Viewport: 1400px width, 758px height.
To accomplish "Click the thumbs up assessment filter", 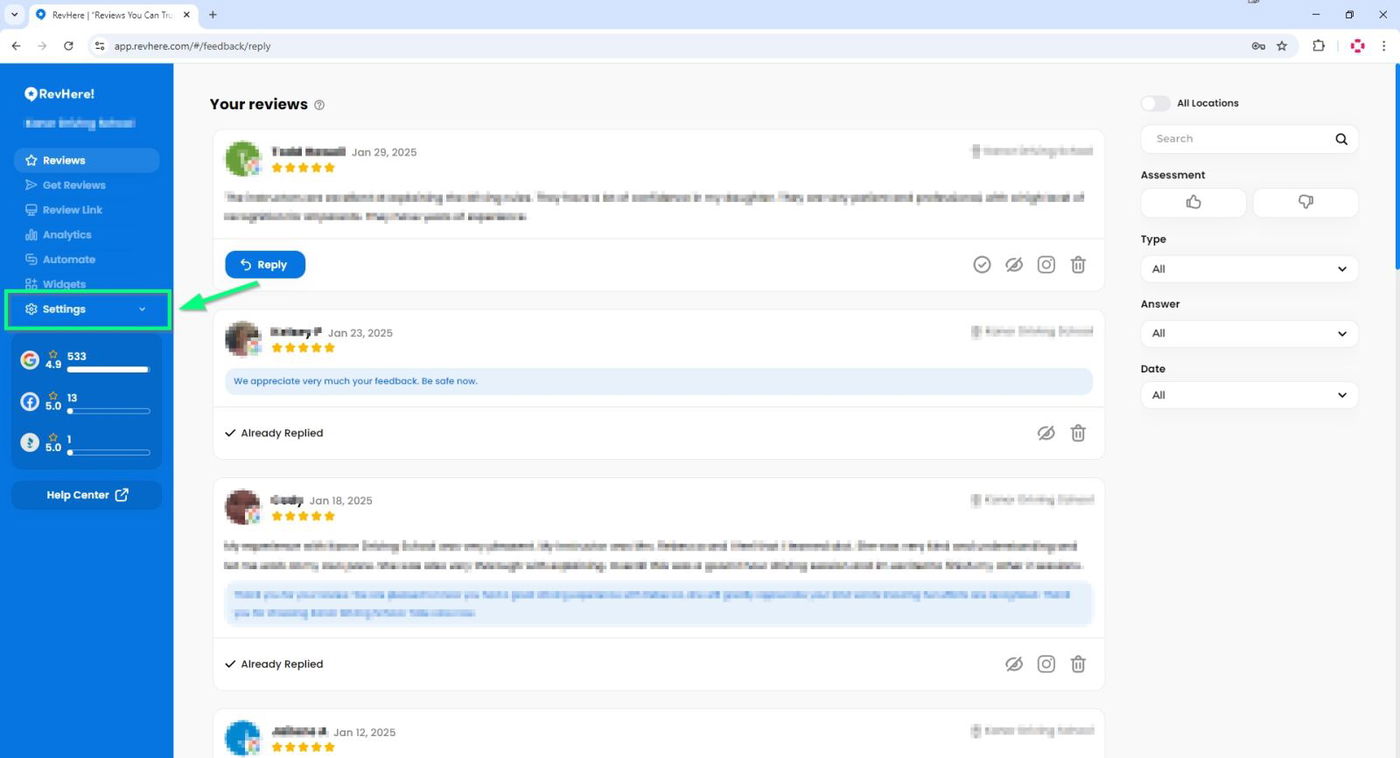I will click(x=1193, y=202).
